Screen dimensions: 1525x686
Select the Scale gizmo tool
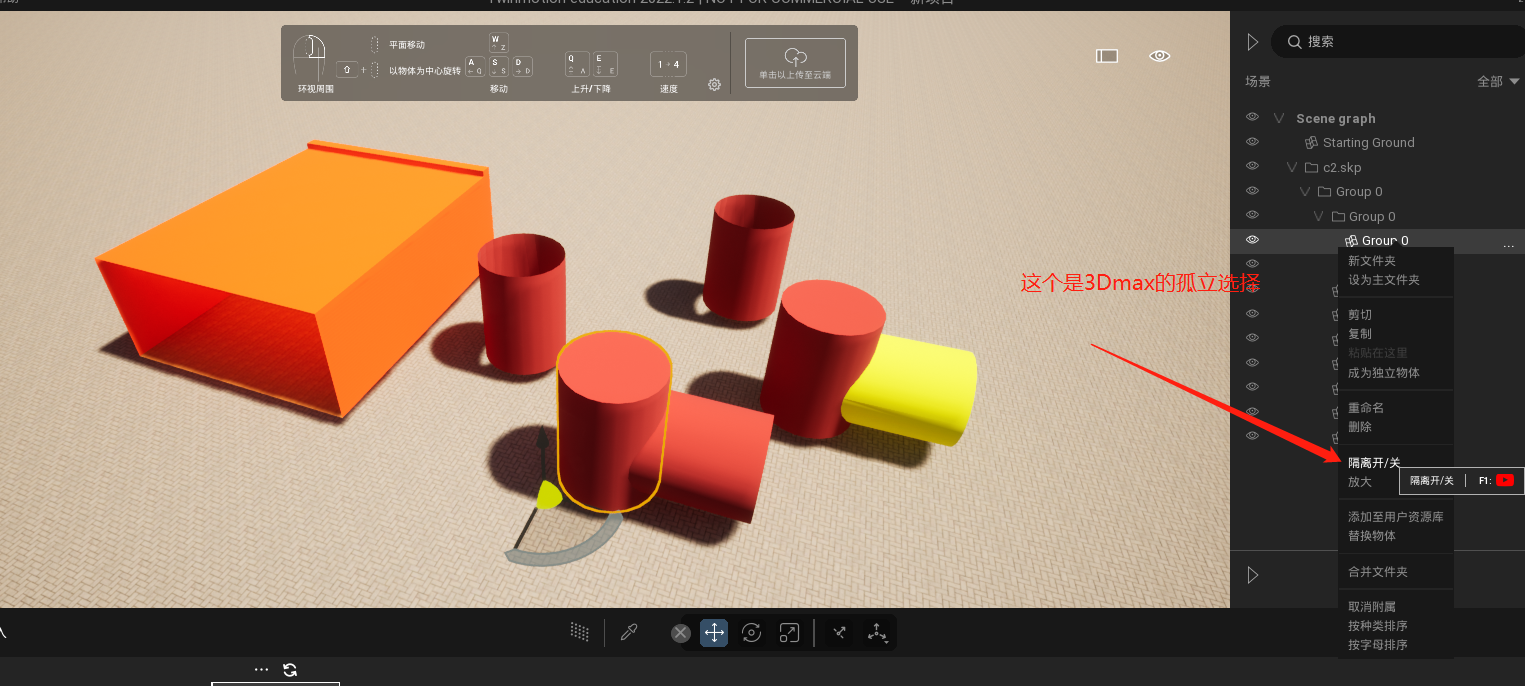pyautogui.click(x=789, y=632)
